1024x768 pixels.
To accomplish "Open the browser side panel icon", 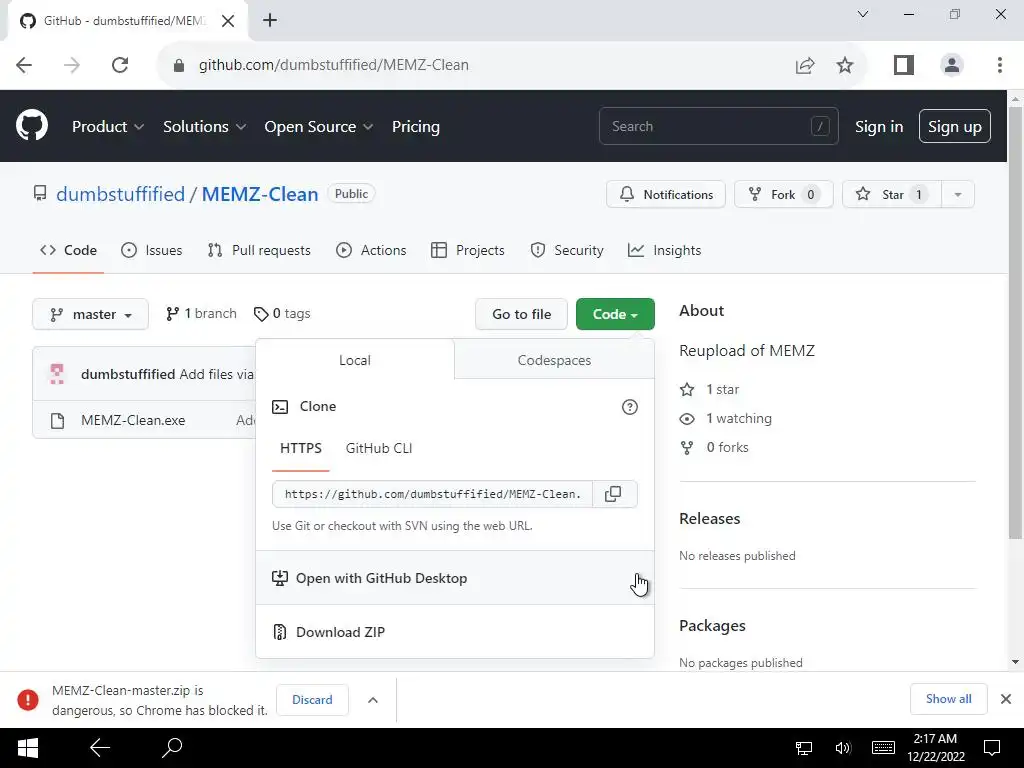I will (x=904, y=65).
